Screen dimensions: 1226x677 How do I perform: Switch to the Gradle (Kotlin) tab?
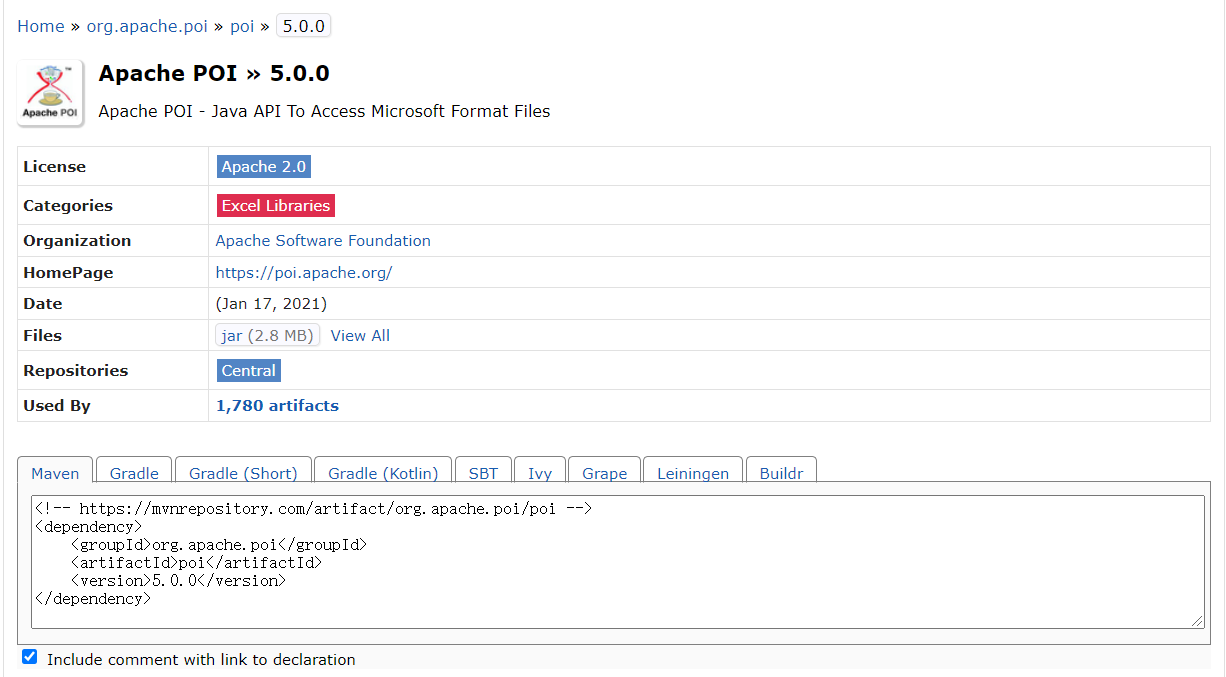point(383,473)
